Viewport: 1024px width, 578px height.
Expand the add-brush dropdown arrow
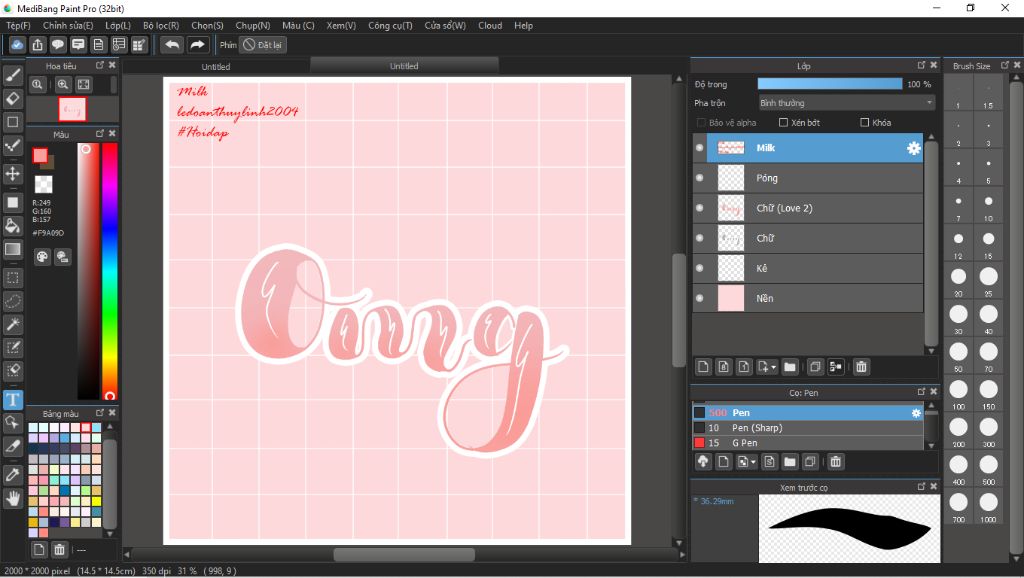pos(753,462)
